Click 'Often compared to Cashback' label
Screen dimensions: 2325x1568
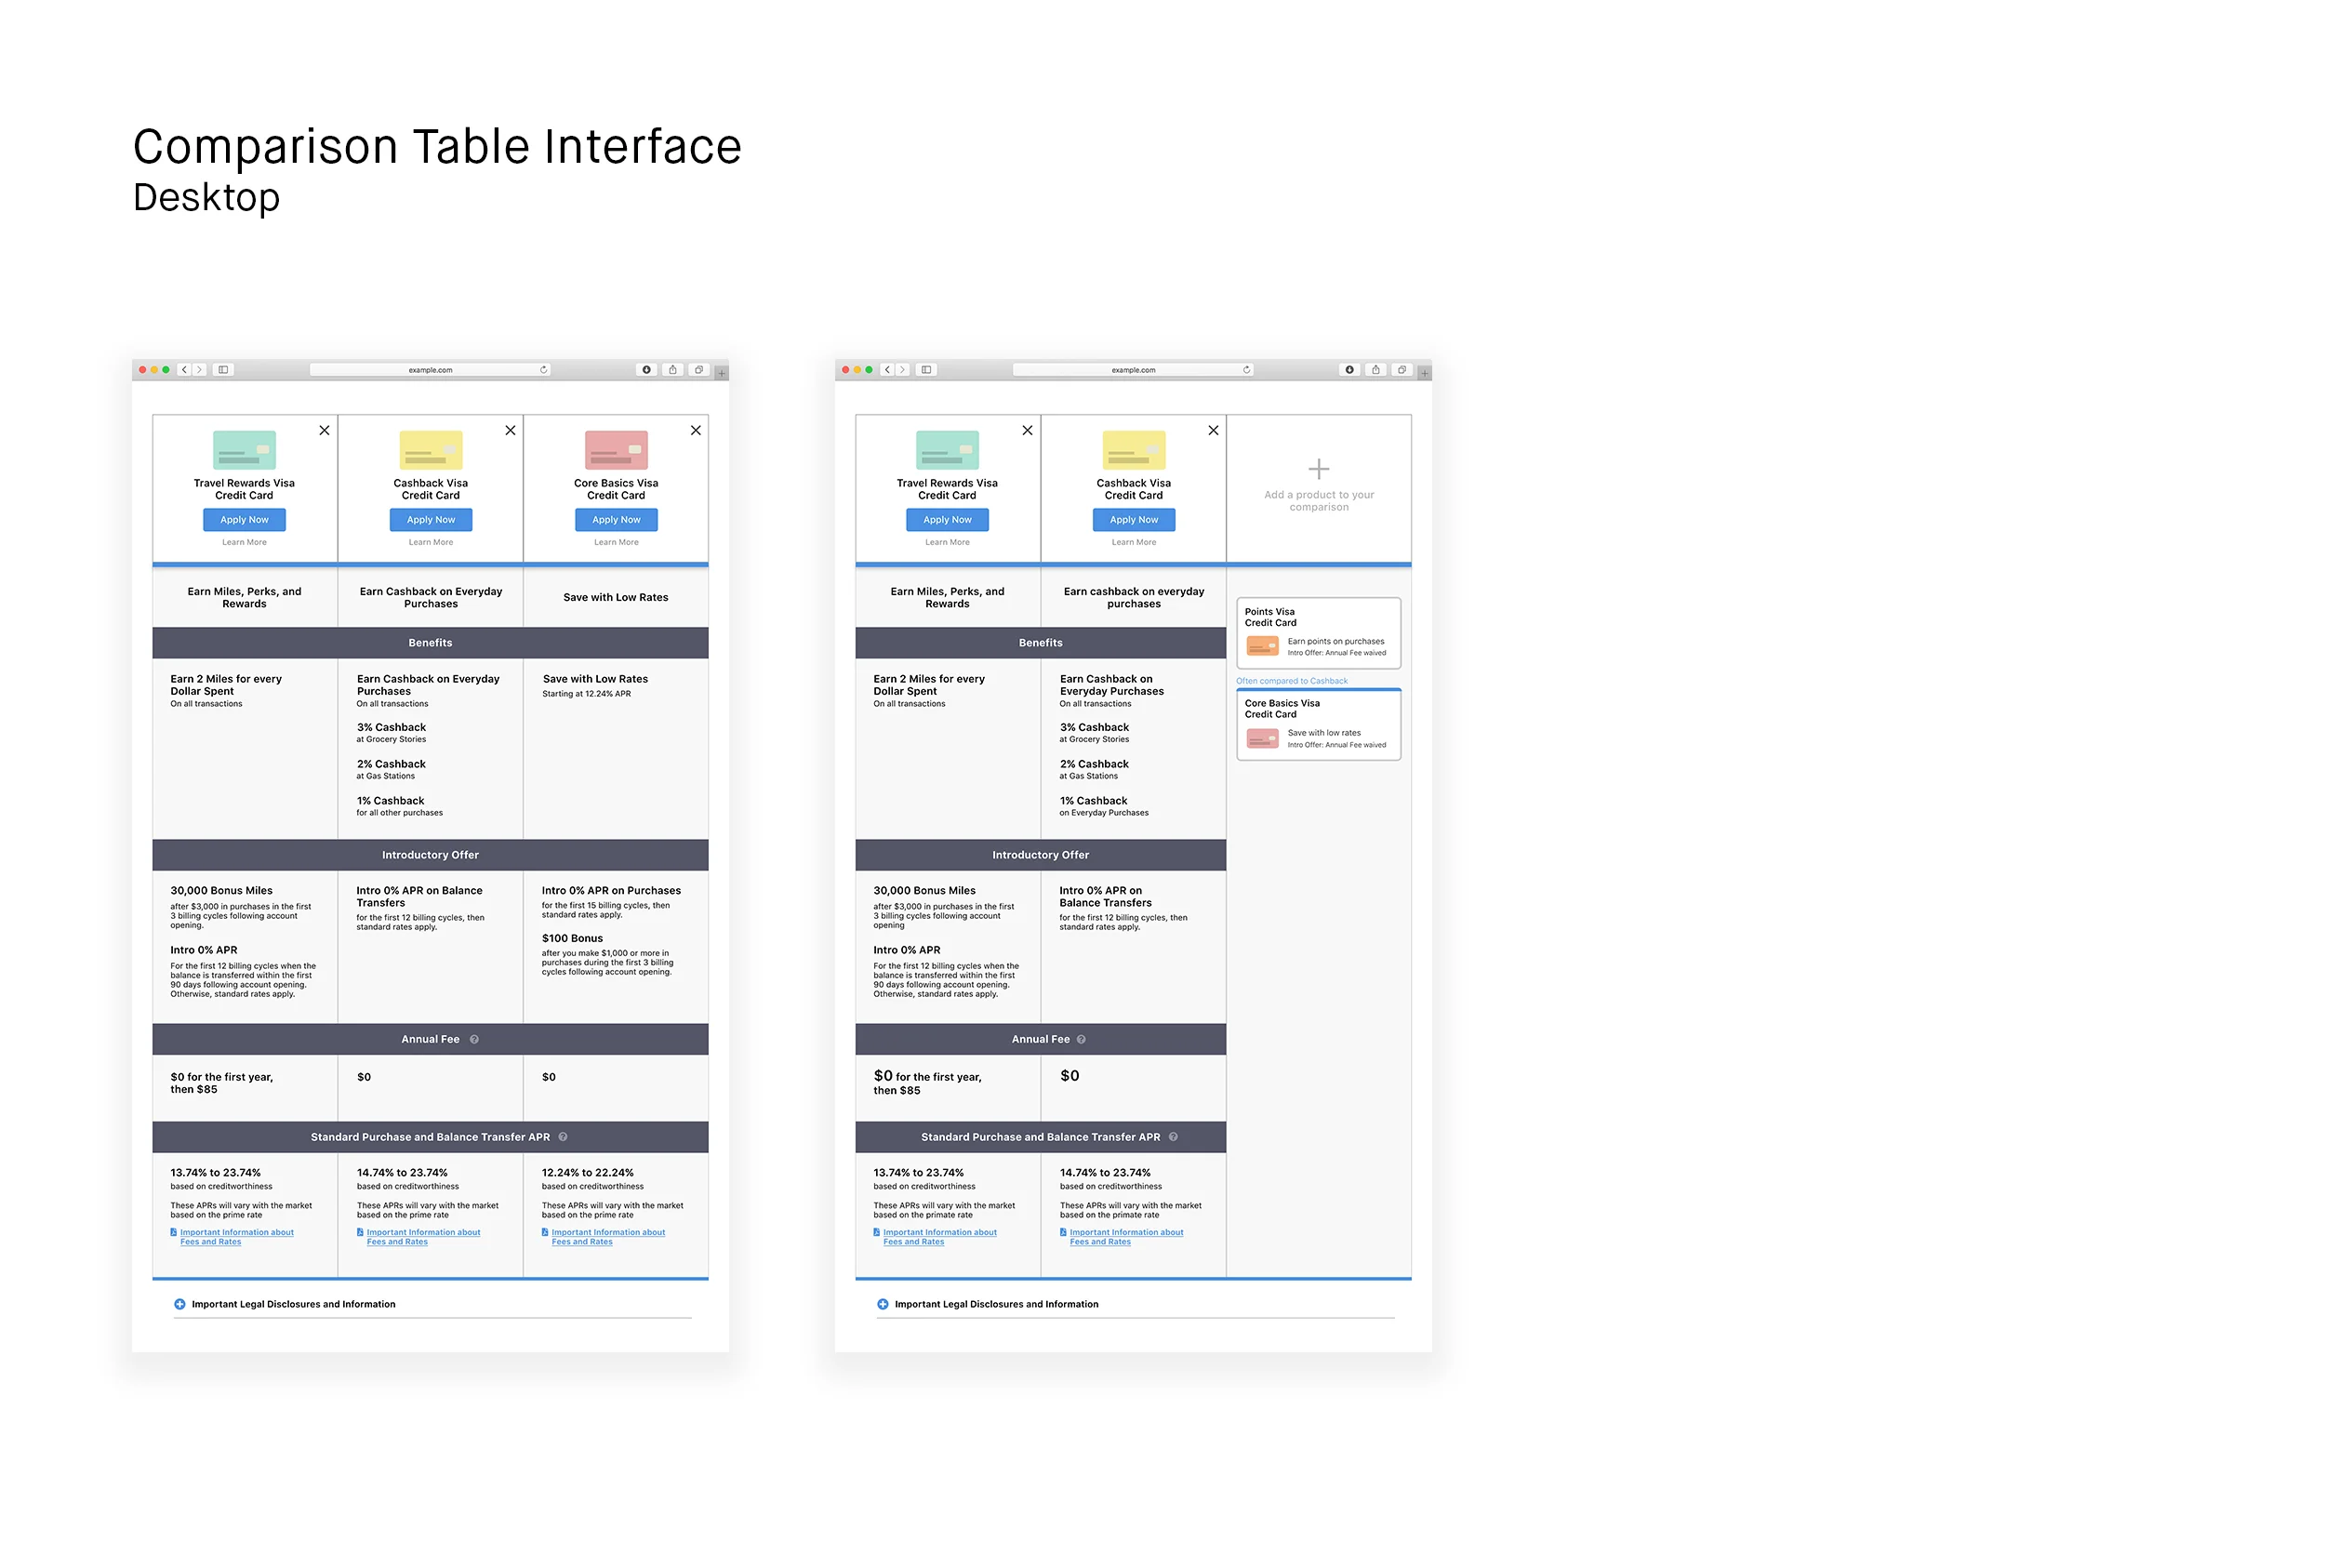(1292, 681)
